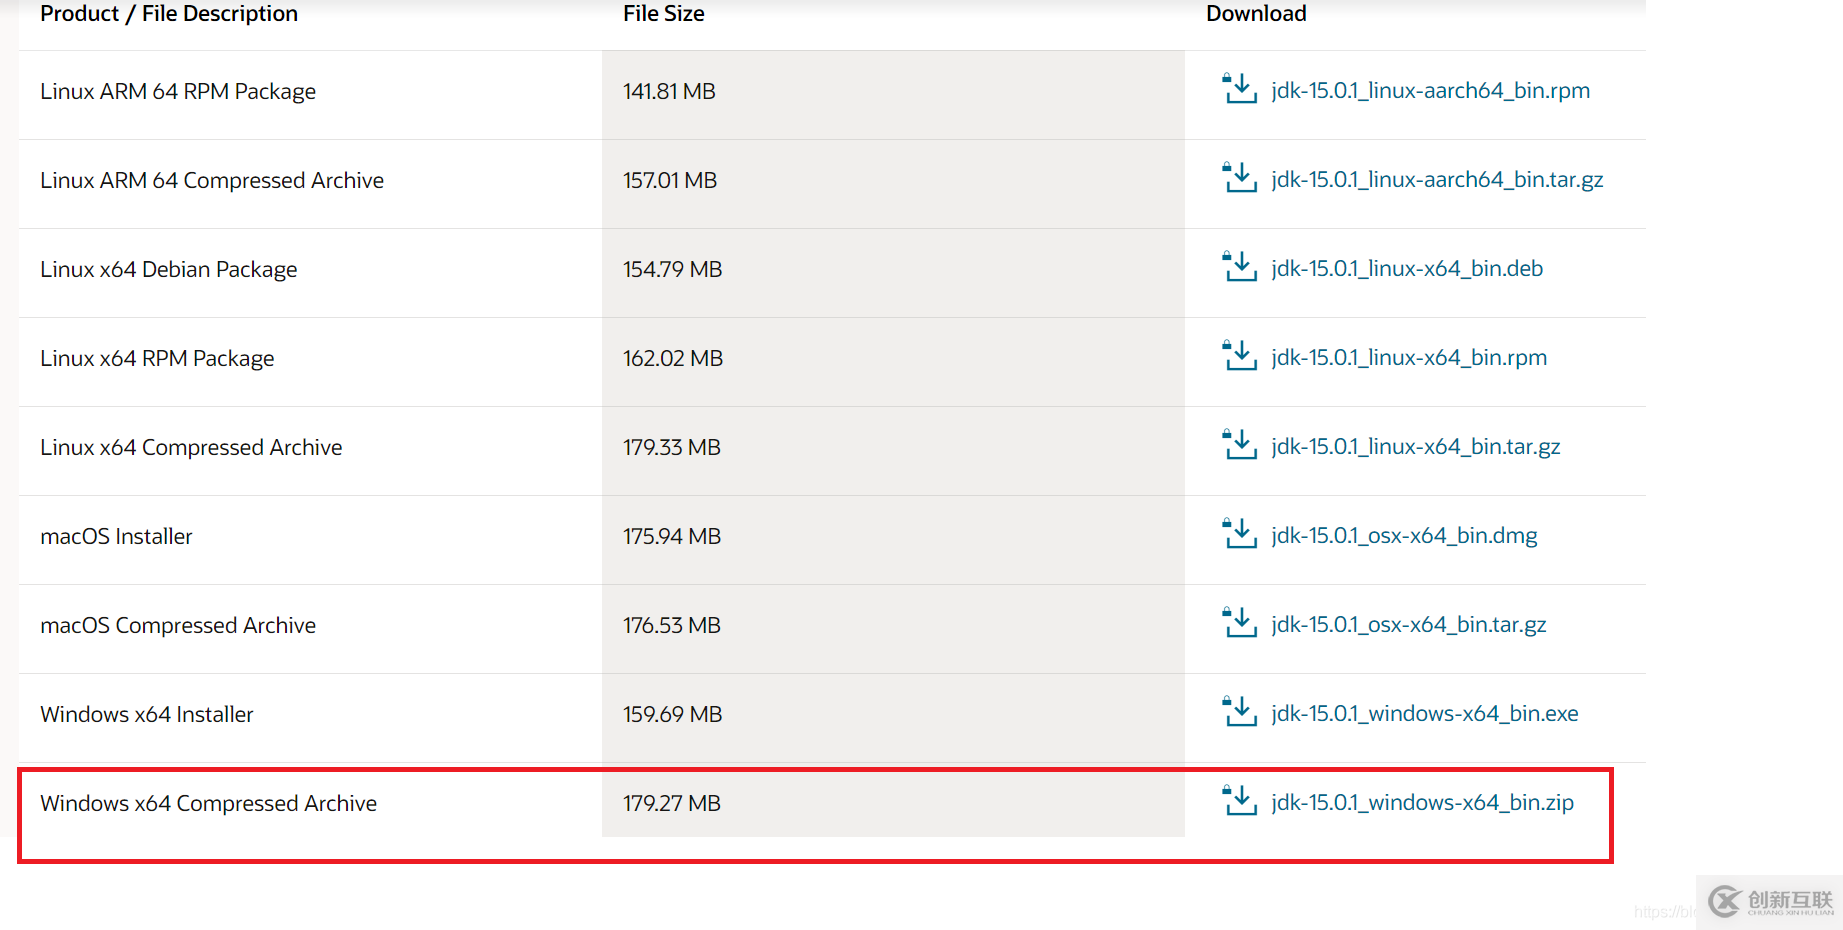Click download icon for osx-x64_bin.tar.gz
The width and height of the screenshot is (1843, 930).
point(1239,622)
